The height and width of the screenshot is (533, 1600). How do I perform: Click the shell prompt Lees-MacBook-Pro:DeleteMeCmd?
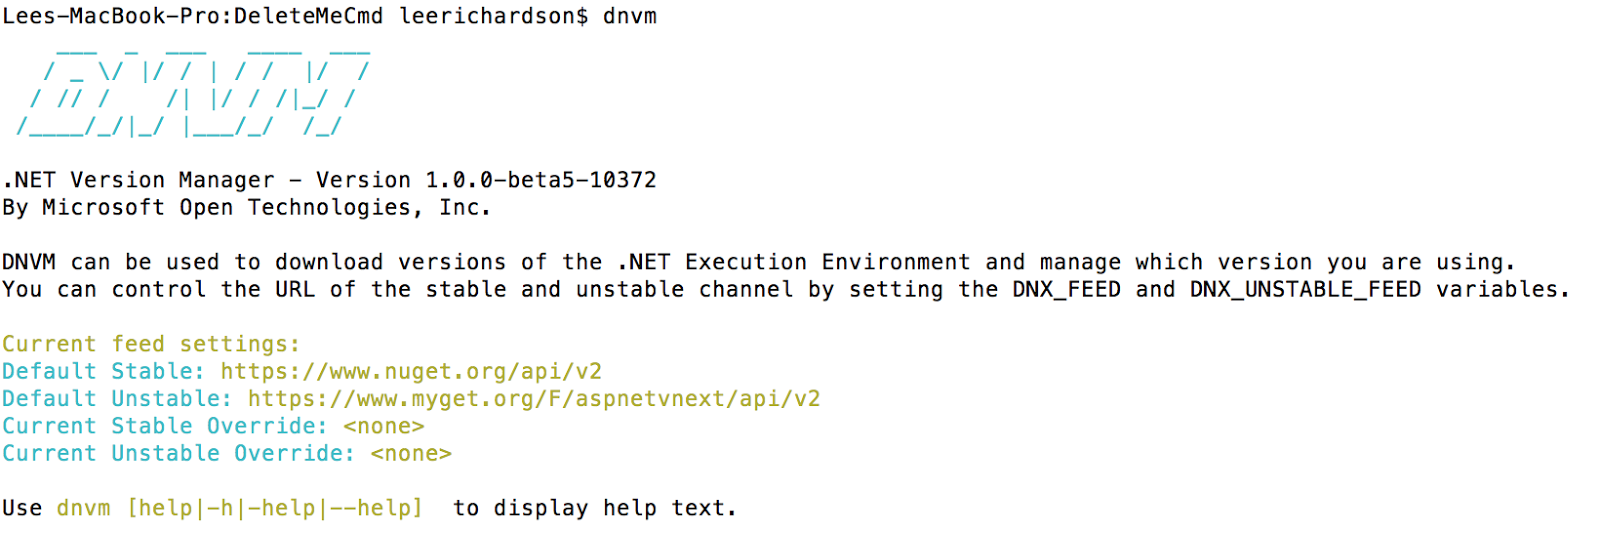tap(193, 17)
